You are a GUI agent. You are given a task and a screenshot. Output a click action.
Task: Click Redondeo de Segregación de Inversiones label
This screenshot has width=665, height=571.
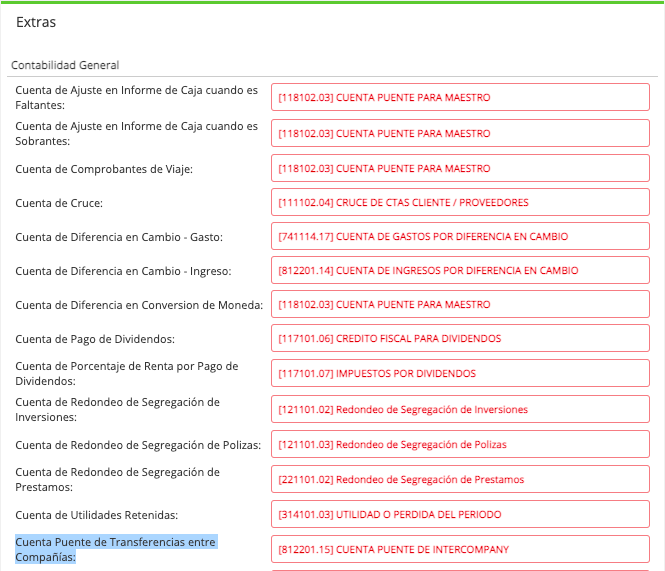[117, 409]
